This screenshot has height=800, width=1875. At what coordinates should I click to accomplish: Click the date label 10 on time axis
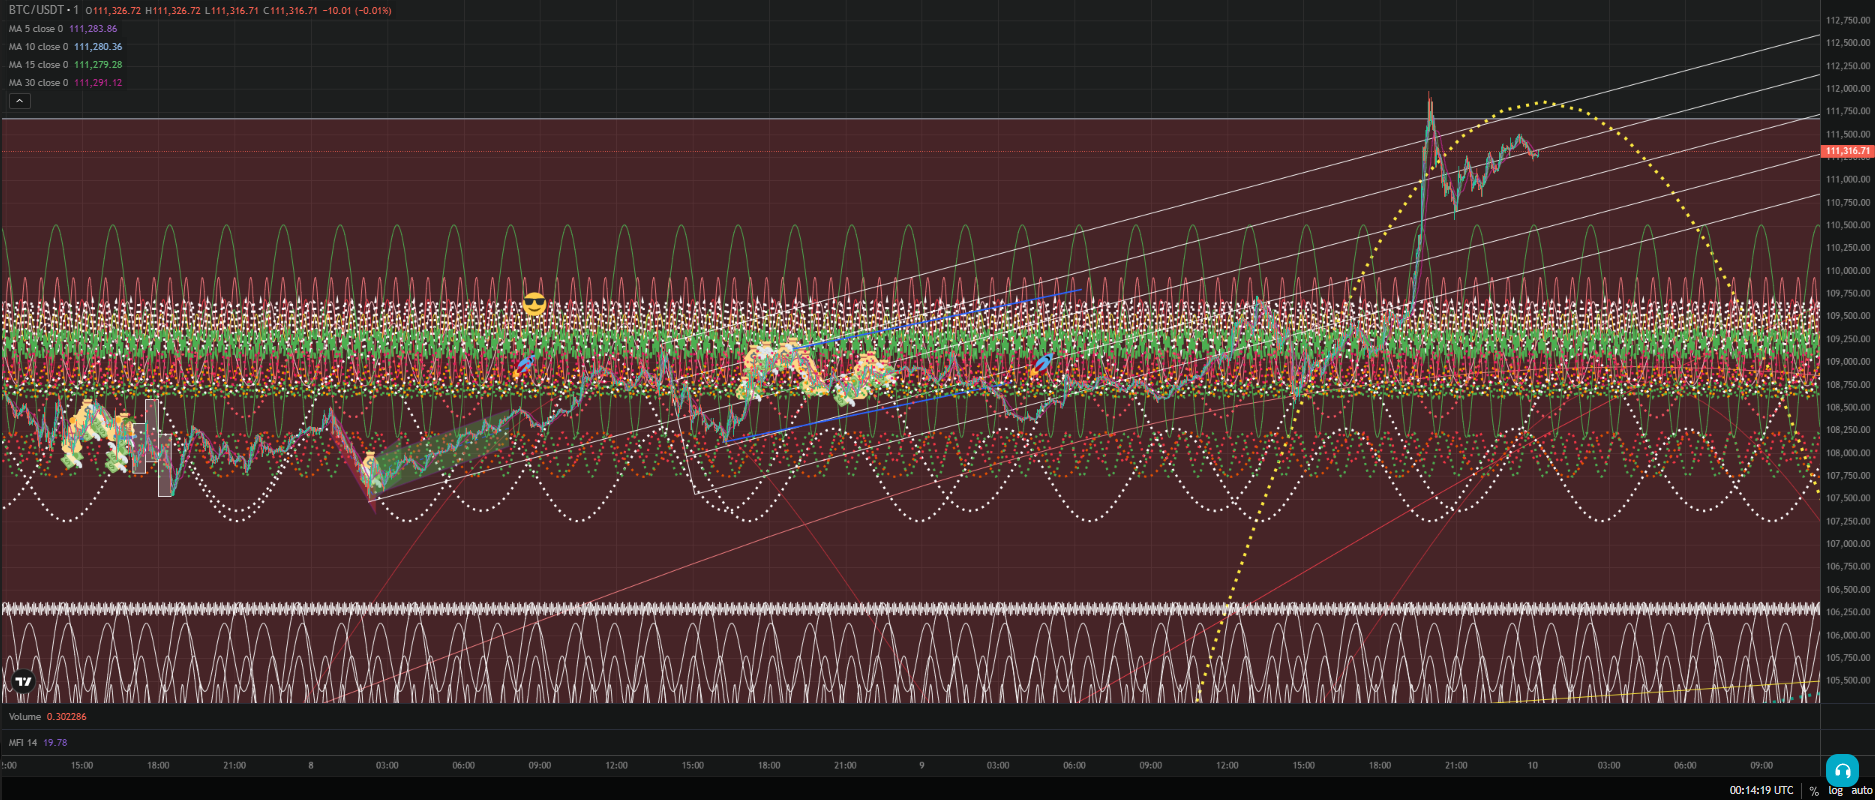click(1532, 766)
